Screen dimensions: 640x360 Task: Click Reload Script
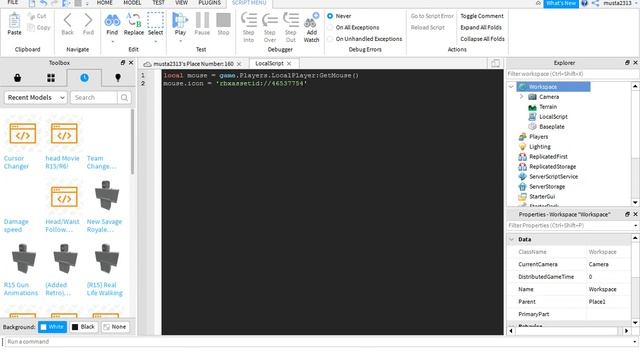427,27
